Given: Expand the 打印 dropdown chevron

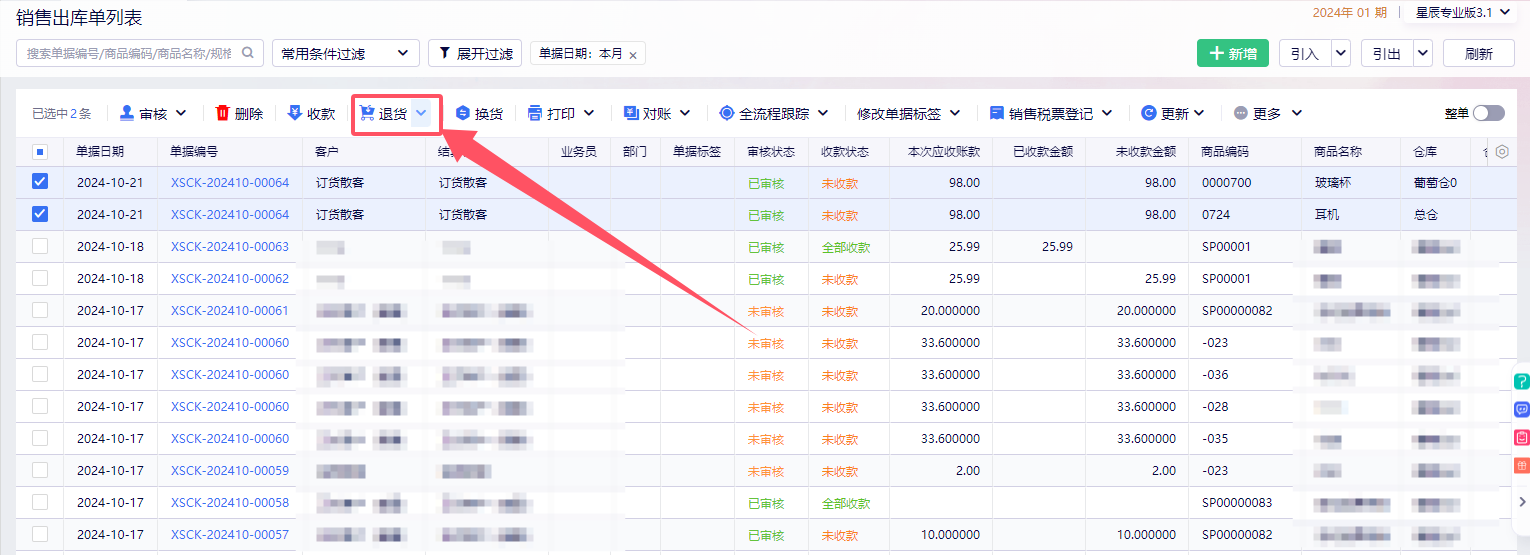Looking at the screenshot, I should point(589,113).
